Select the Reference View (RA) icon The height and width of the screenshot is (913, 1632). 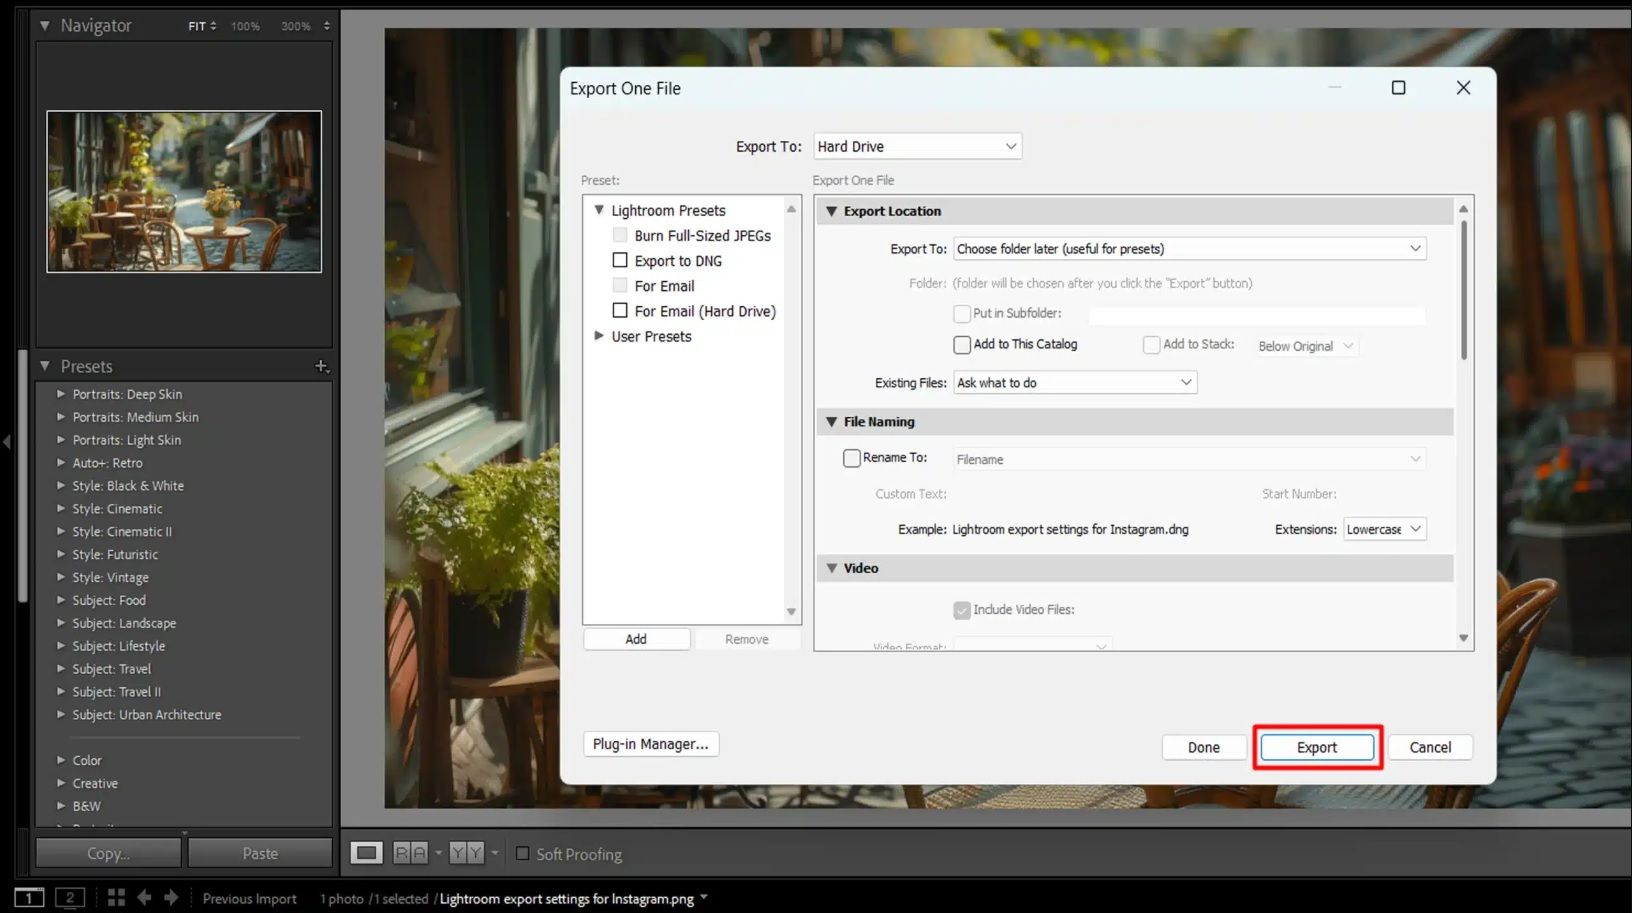click(x=410, y=853)
